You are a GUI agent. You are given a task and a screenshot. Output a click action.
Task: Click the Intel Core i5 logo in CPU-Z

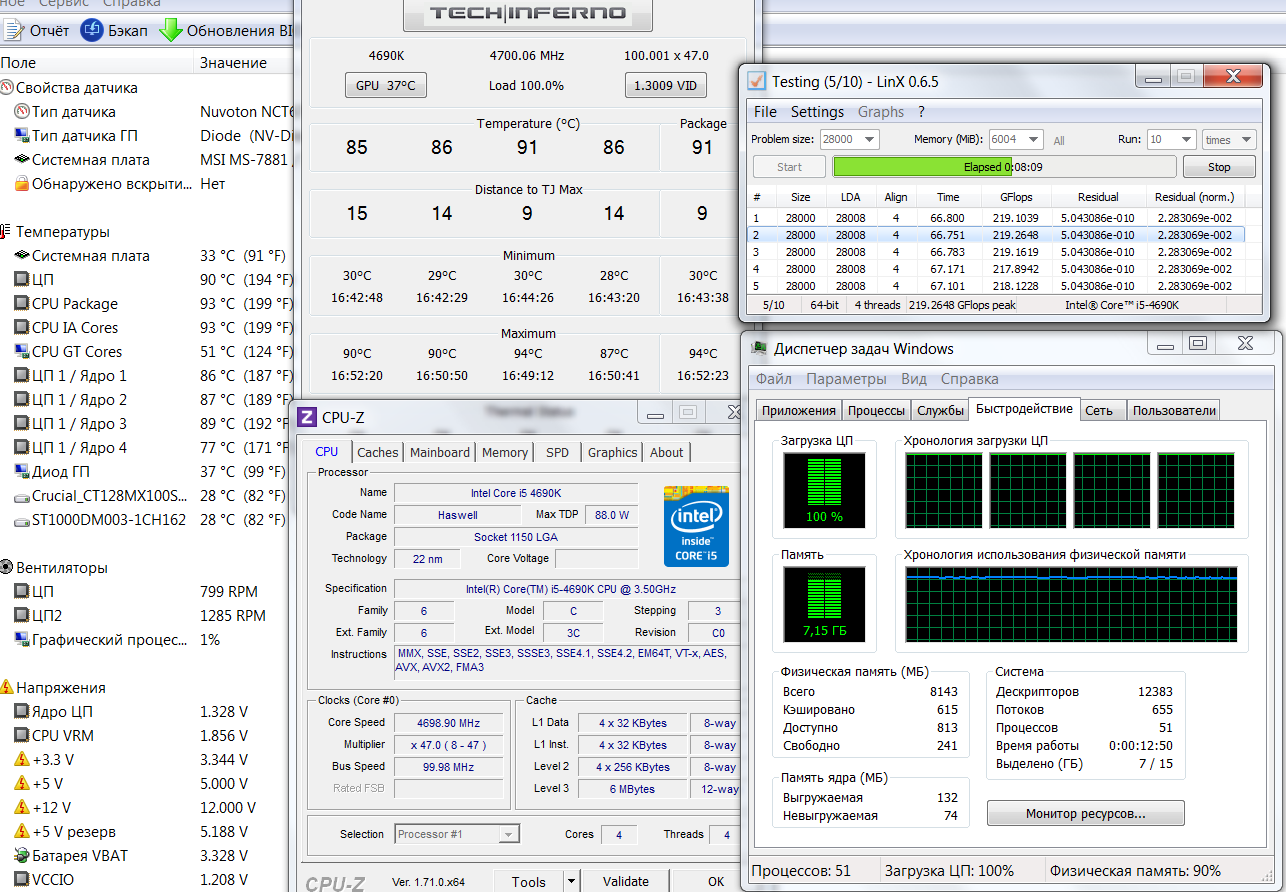696,526
